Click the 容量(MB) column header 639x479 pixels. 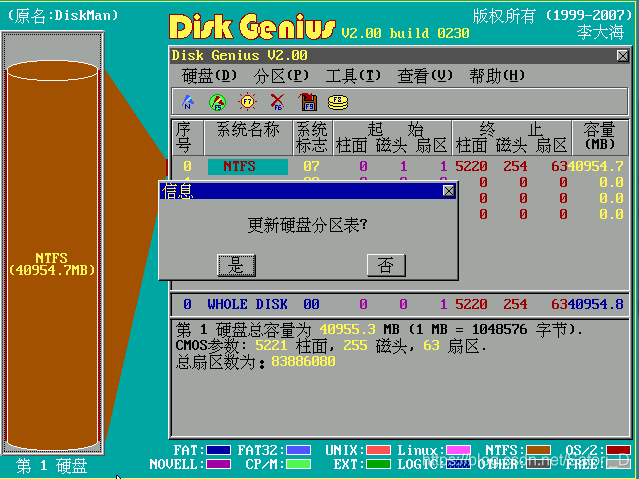point(599,137)
